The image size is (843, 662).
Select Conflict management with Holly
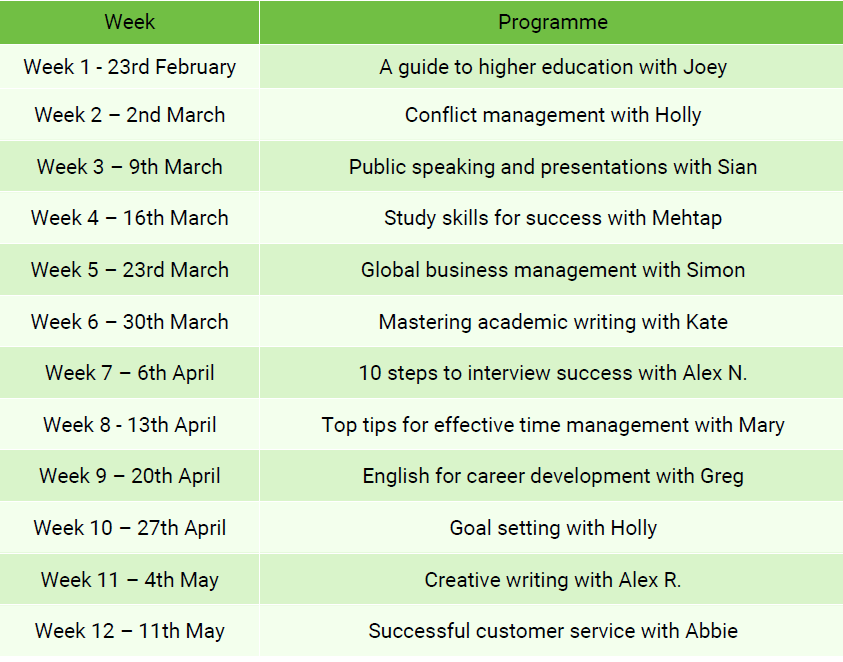(552, 115)
